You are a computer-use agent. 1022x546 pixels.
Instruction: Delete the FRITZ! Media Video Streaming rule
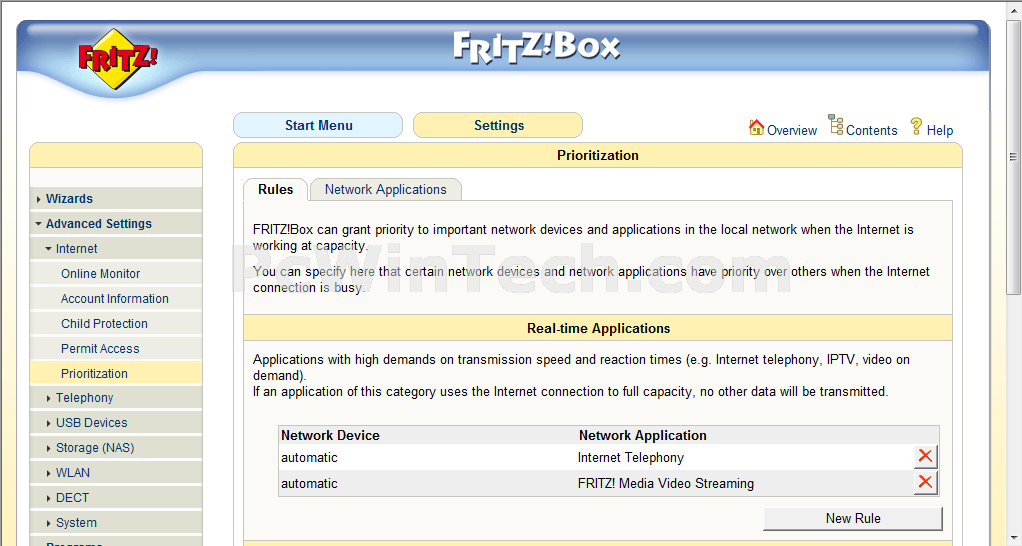[925, 482]
